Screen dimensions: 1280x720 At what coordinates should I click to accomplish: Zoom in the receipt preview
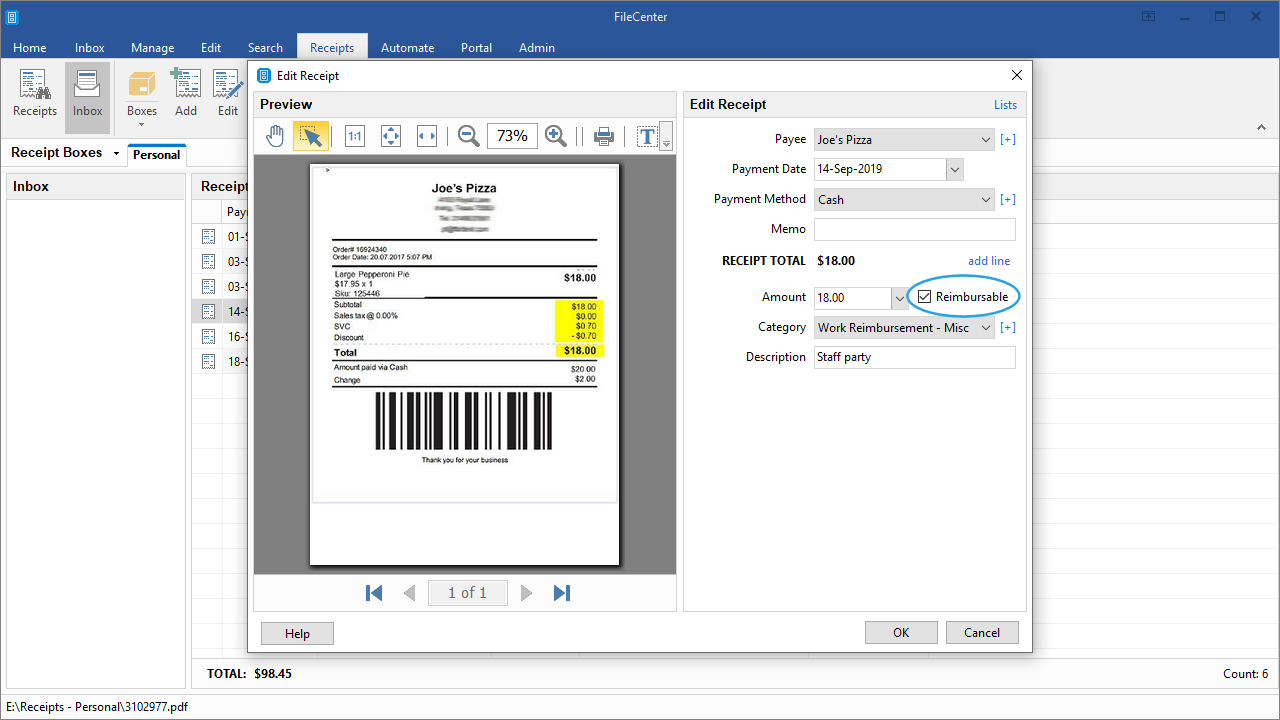tap(556, 136)
